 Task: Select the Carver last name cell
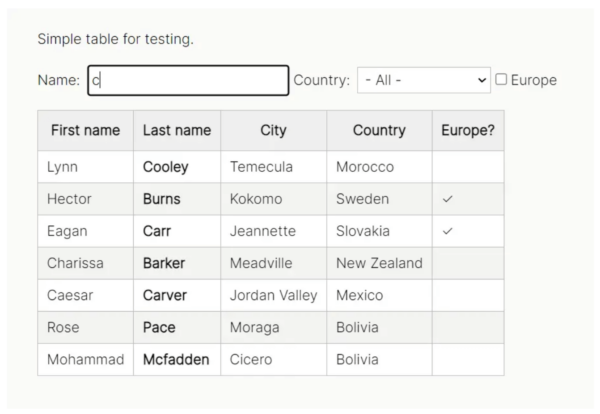tap(177, 295)
